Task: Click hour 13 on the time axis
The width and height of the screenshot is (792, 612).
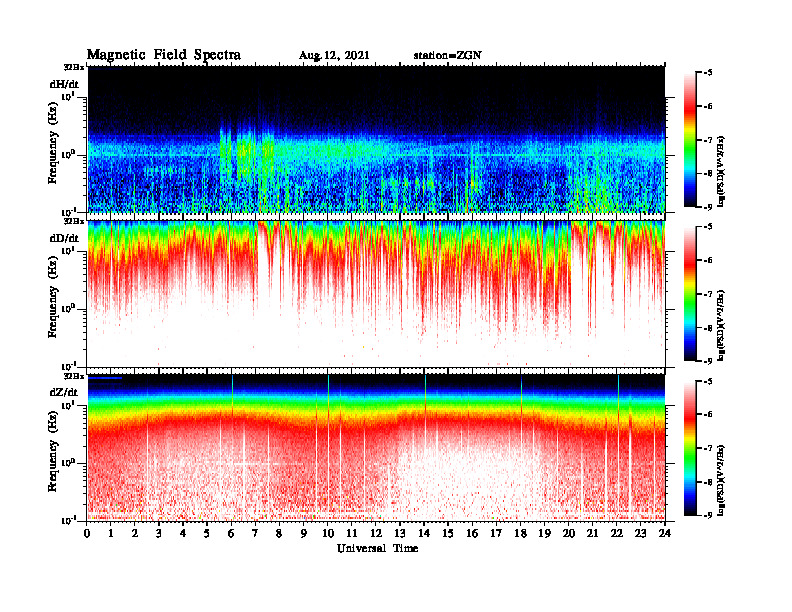Action: (x=400, y=533)
